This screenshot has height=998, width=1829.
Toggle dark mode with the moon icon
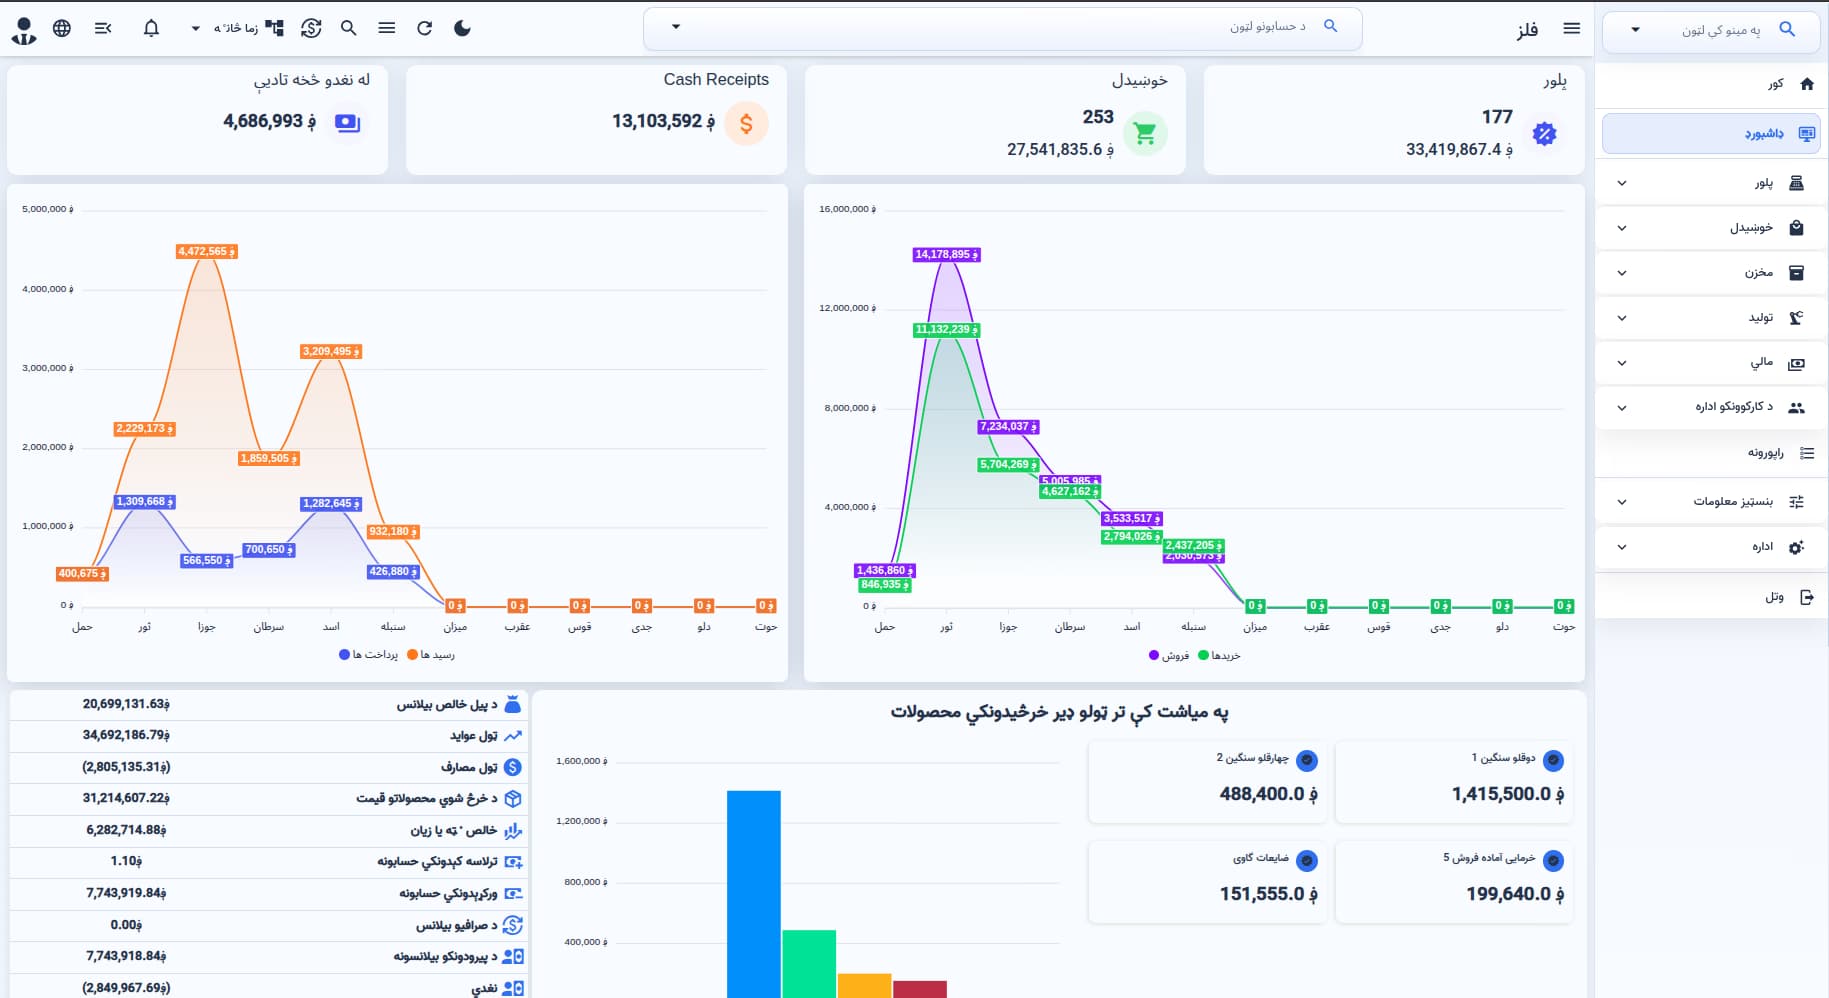pos(462,28)
